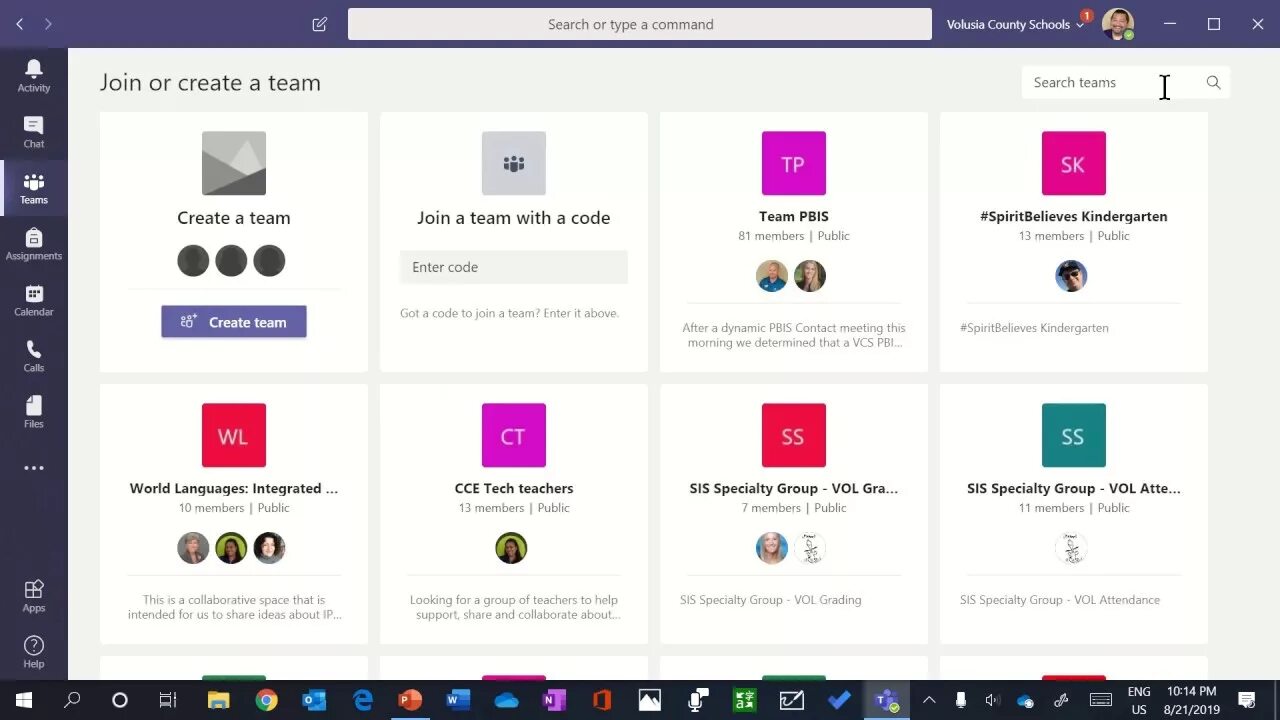The width and height of the screenshot is (1280, 720).
Task: Start a new chat with compose icon
Action: [320, 24]
